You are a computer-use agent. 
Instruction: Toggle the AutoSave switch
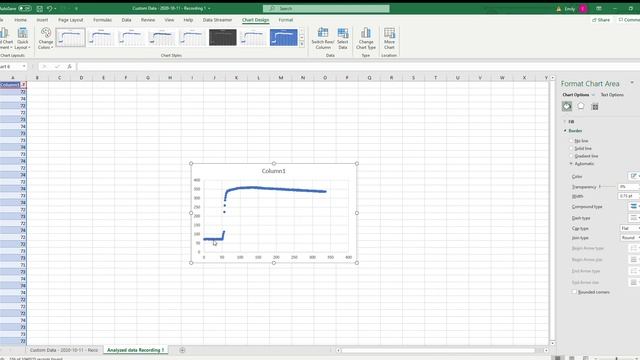[x=25, y=8]
